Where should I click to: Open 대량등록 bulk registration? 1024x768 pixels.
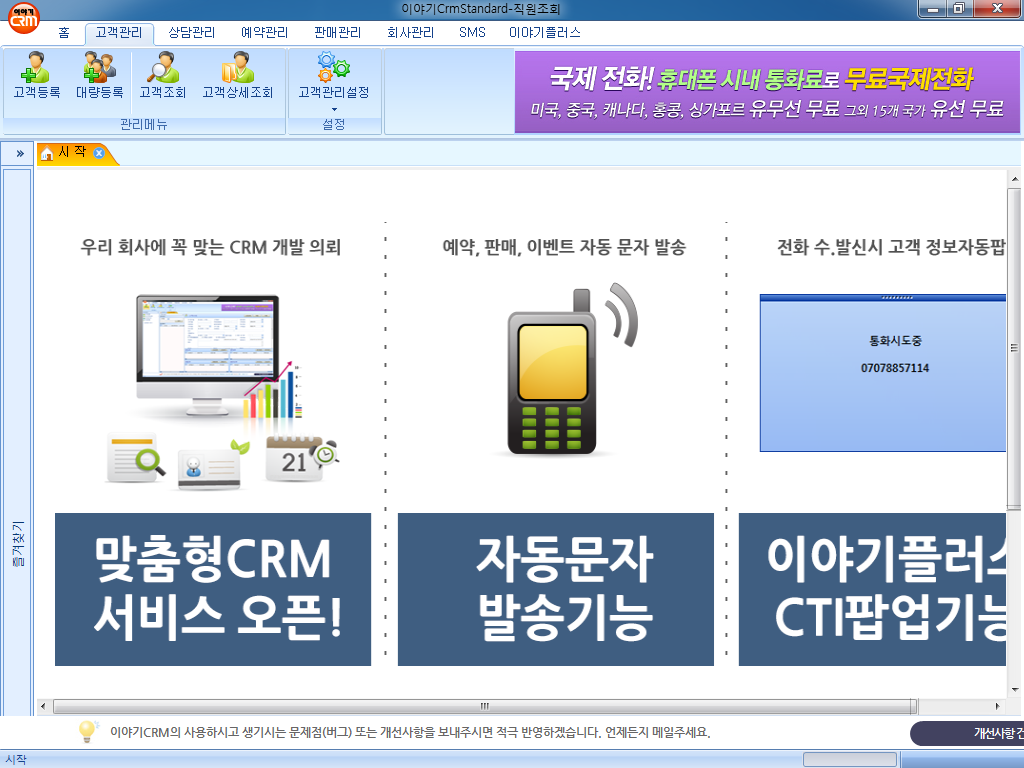pos(99,75)
